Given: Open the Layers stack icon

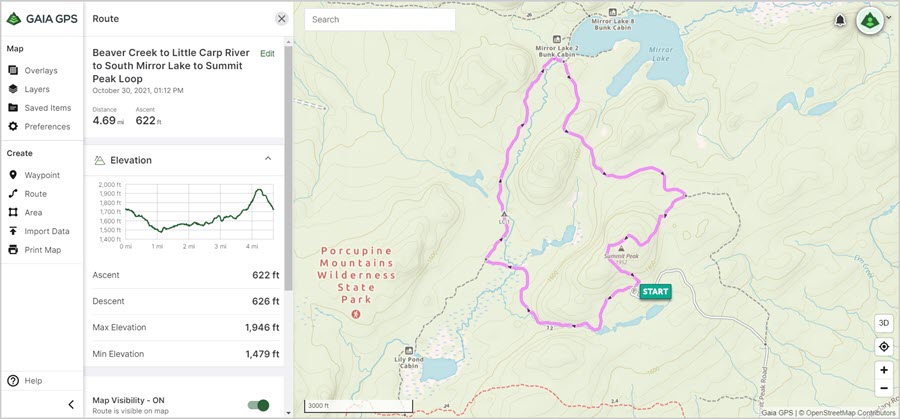Looking at the screenshot, I should [13, 89].
